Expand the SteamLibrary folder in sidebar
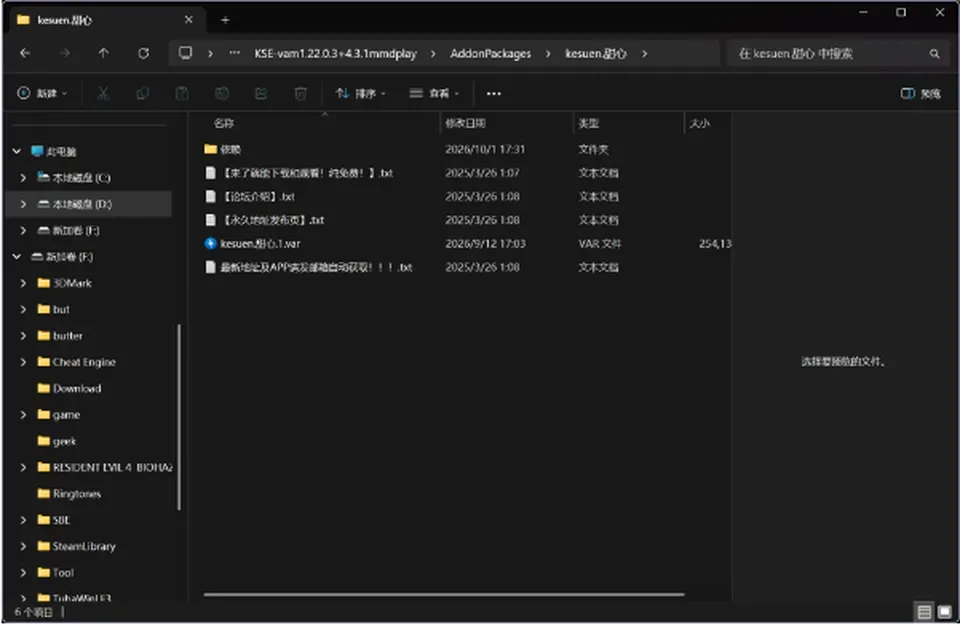Viewport: 960px width, 625px height. (23, 546)
